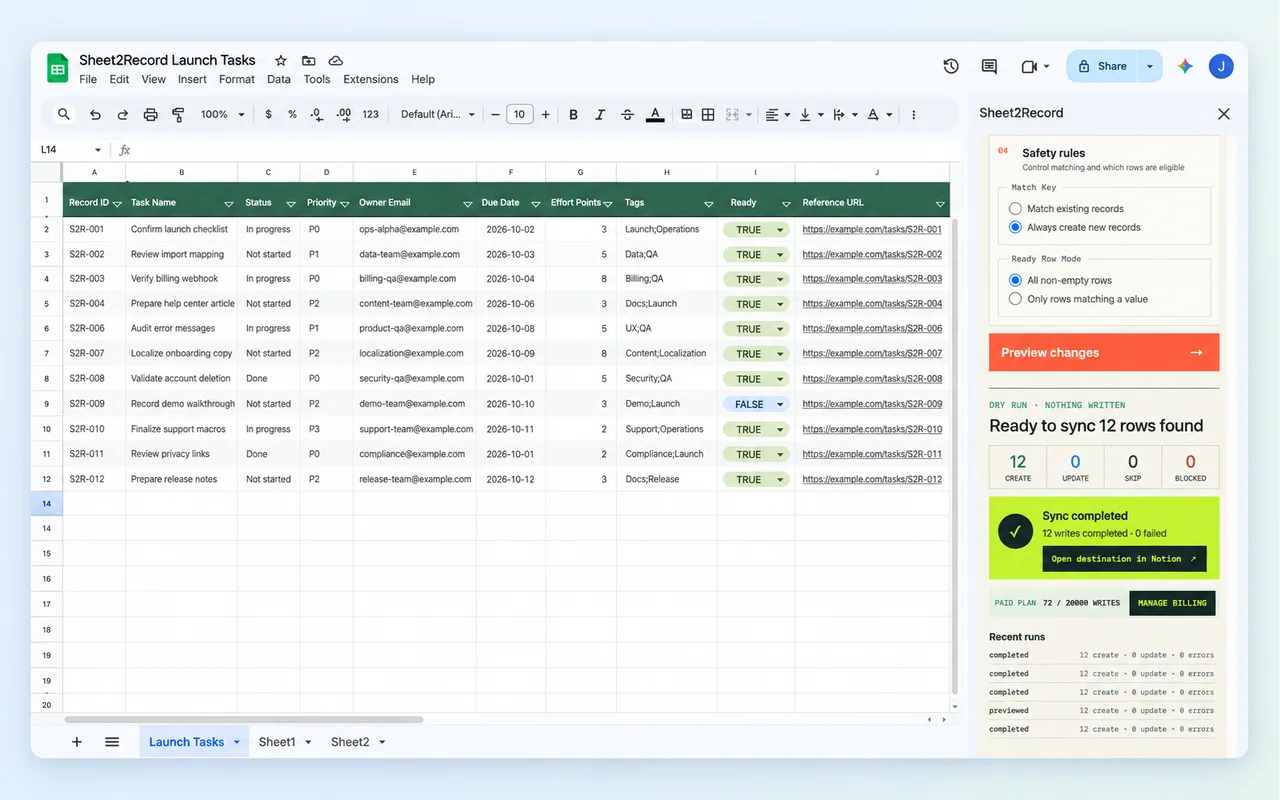This screenshot has height=800, width=1280.
Task: Open the Gemini sparkle assistant
Action: click(1185, 66)
